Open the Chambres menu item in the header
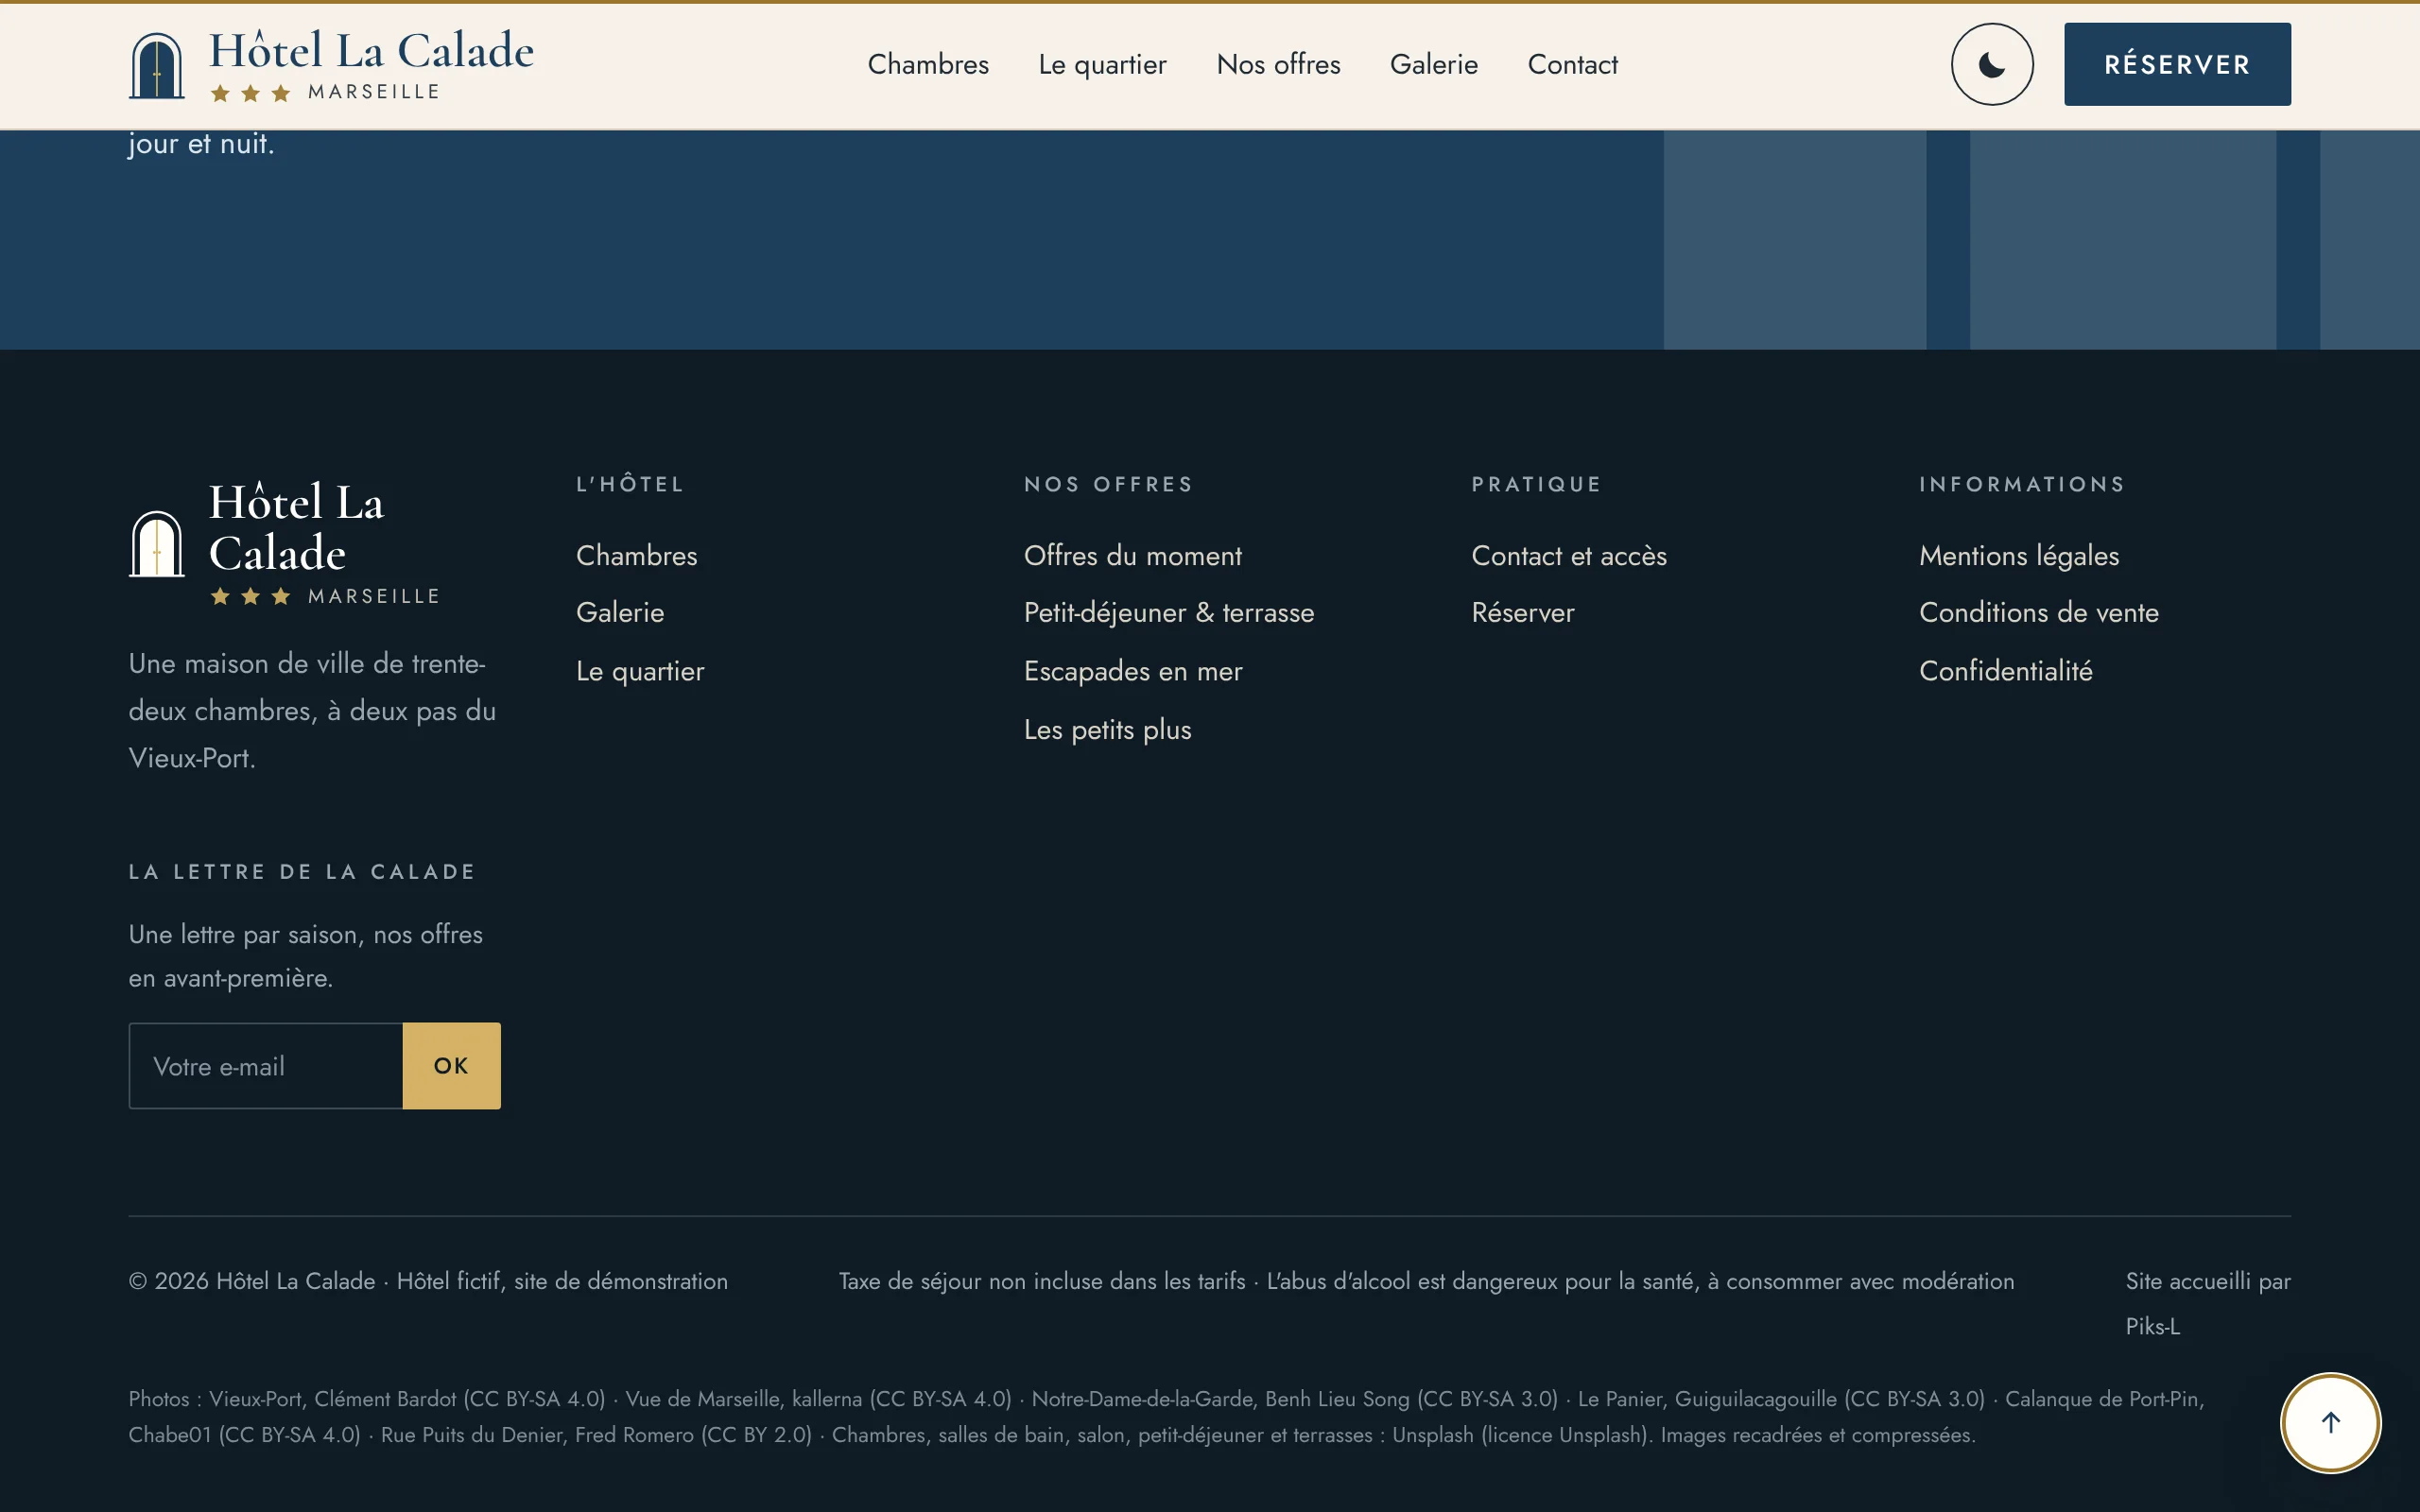Screen dimensions: 2420x1512 tap(928, 65)
